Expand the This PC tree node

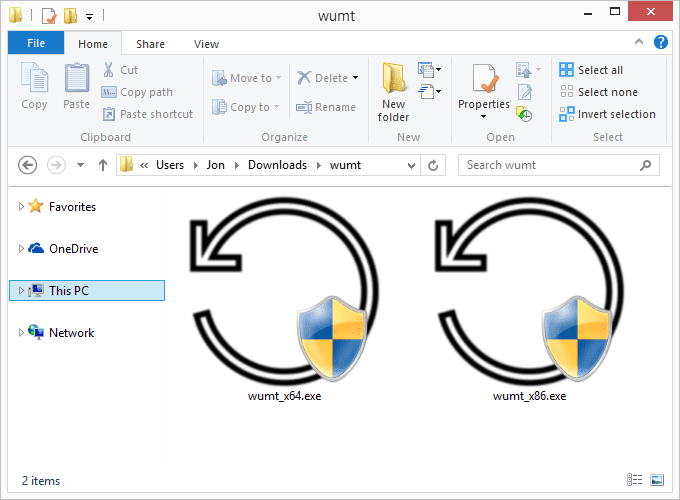[x=20, y=291]
